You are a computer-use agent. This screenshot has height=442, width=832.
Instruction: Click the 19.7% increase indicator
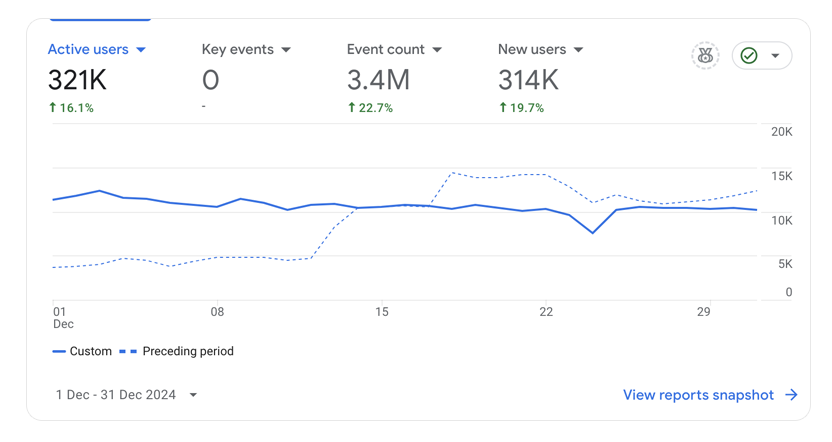pyautogui.click(x=522, y=108)
